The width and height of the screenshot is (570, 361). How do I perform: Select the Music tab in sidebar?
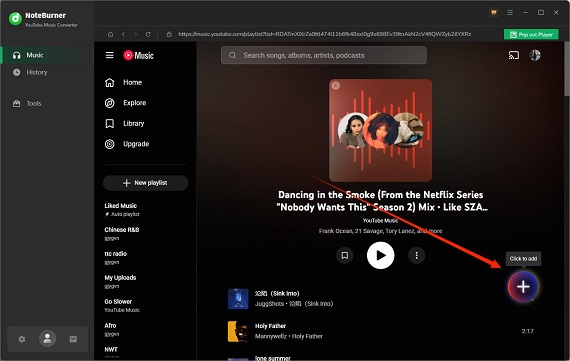click(x=47, y=55)
